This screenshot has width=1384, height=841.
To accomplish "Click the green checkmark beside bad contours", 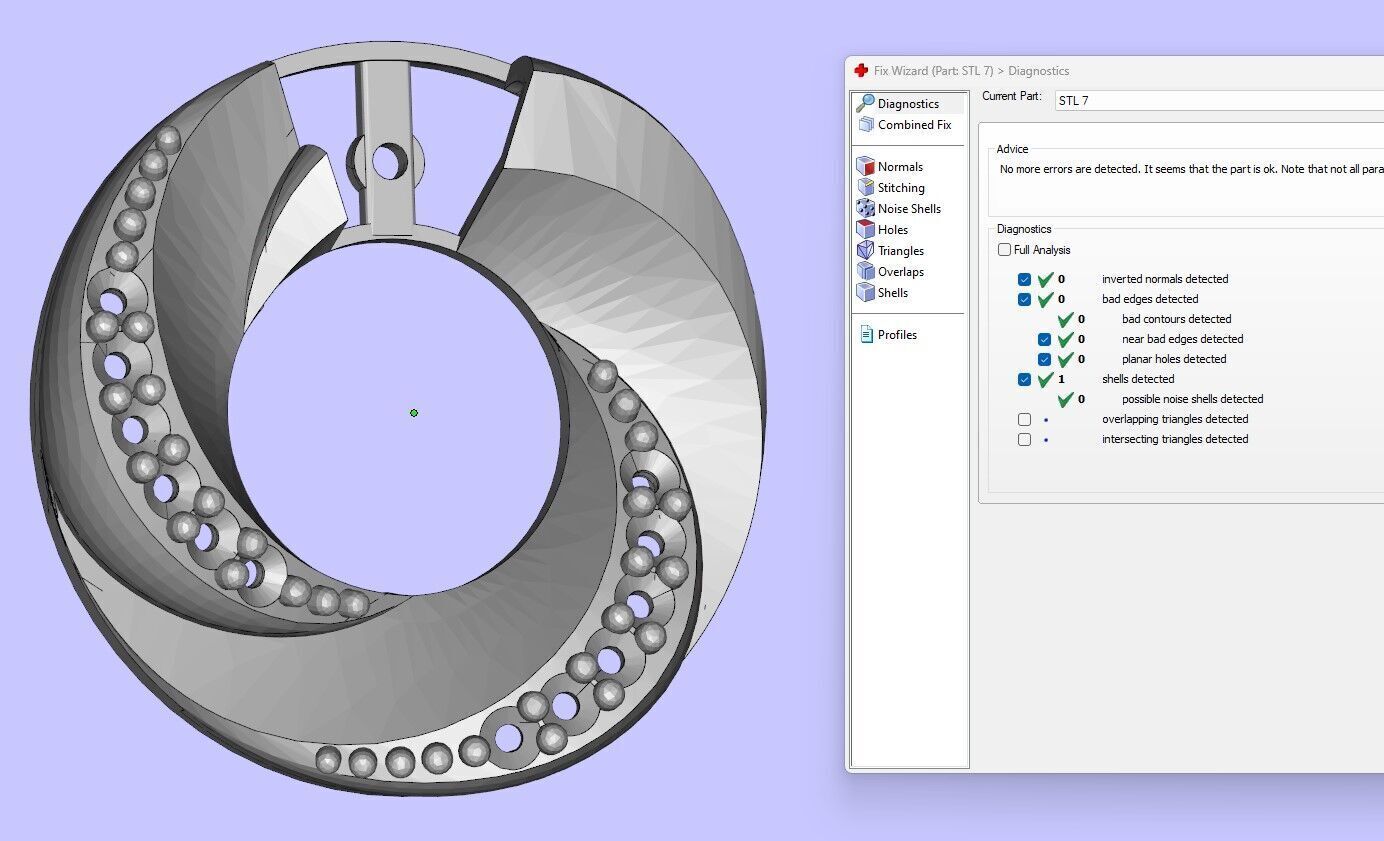I will [x=1066, y=319].
